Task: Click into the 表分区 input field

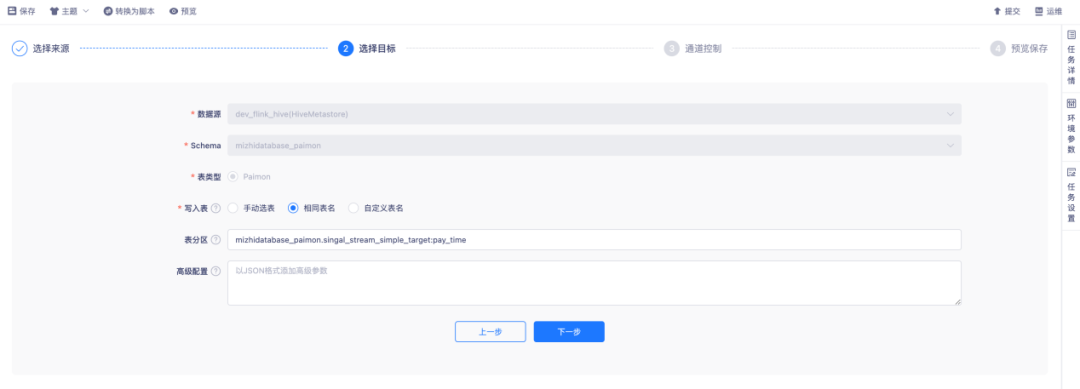Action: tap(594, 240)
